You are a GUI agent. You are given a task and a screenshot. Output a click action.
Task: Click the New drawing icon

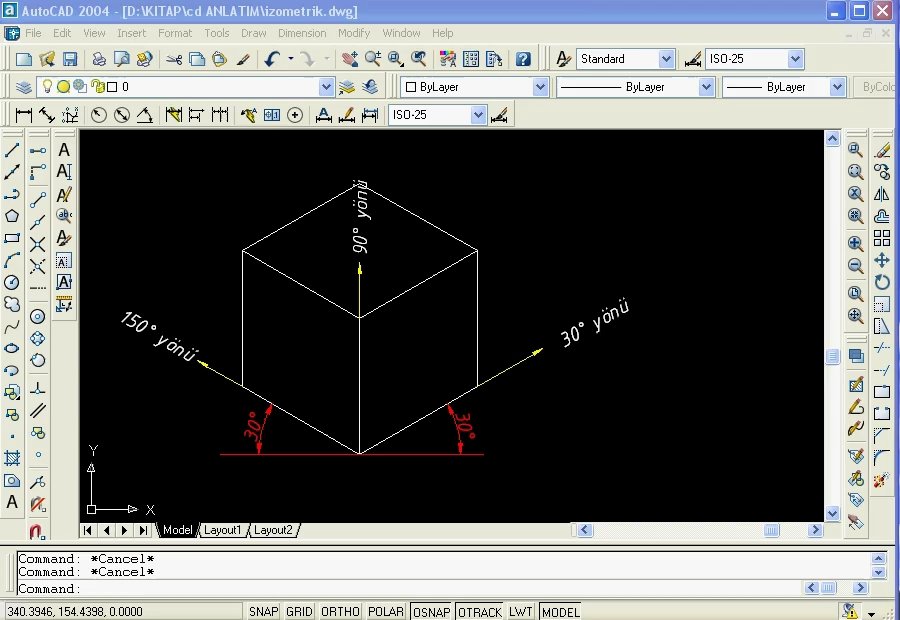pyautogui.click(x=24, y=59)
